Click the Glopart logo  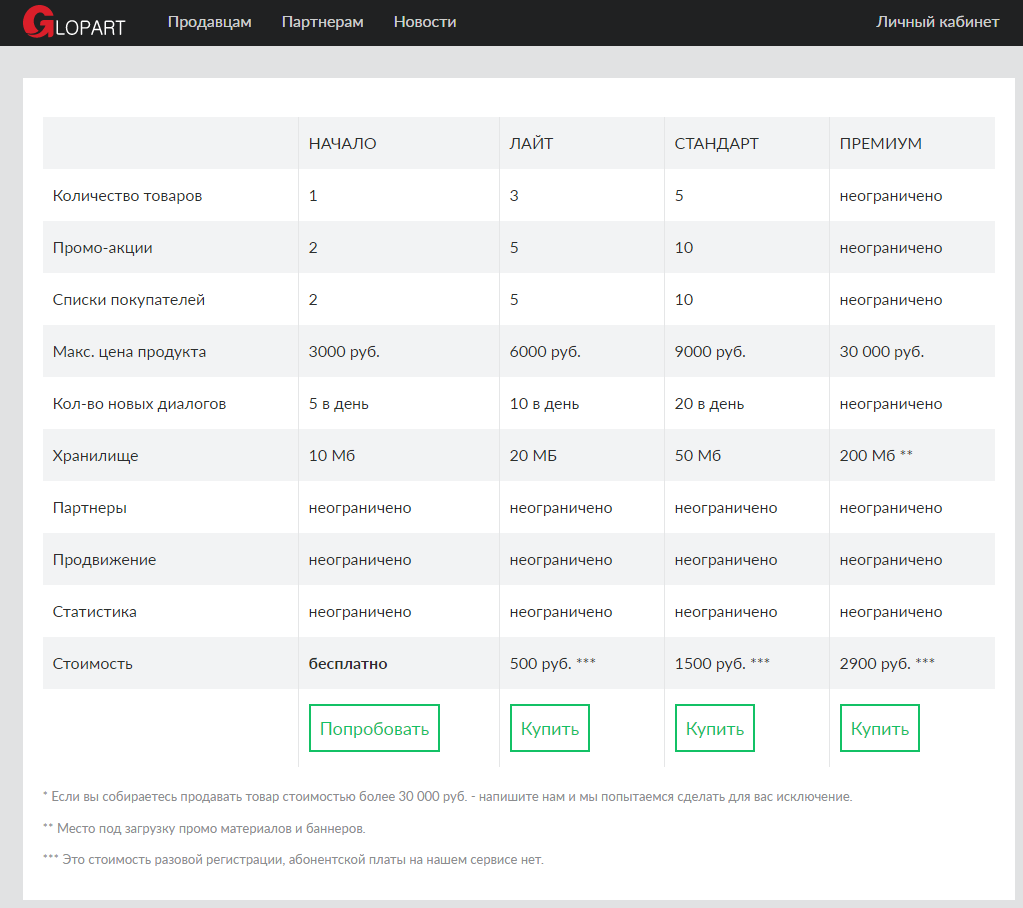(74, 22)
